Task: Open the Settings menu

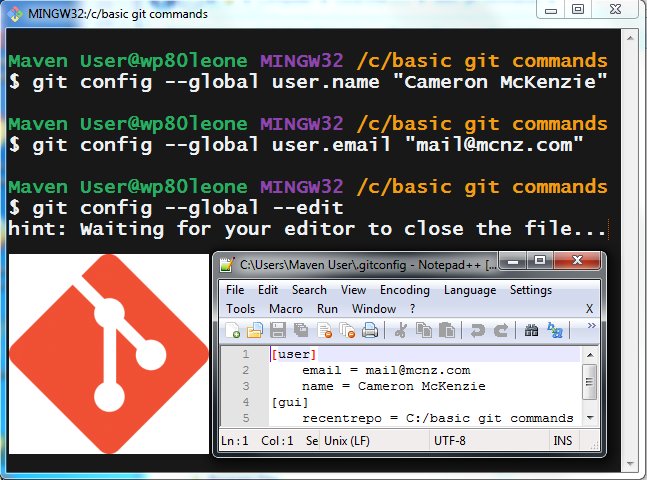Action: coord(531,290)
